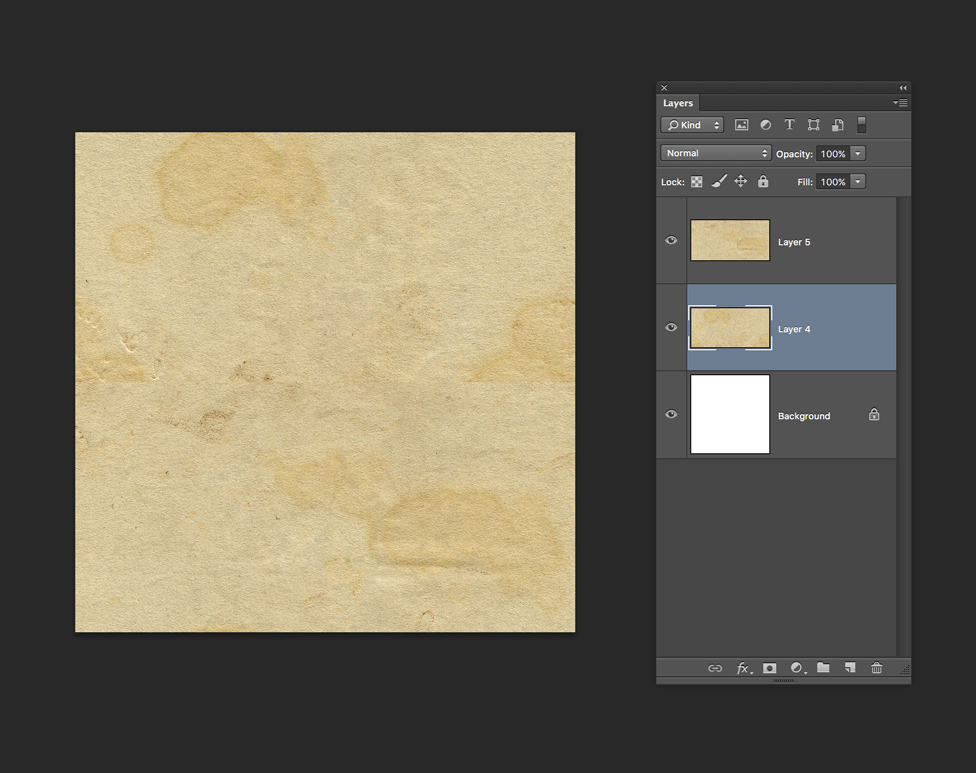The image size is (976, 773).
Task: Lock image pixels brush icon
Action: click(x=719, y=181)
